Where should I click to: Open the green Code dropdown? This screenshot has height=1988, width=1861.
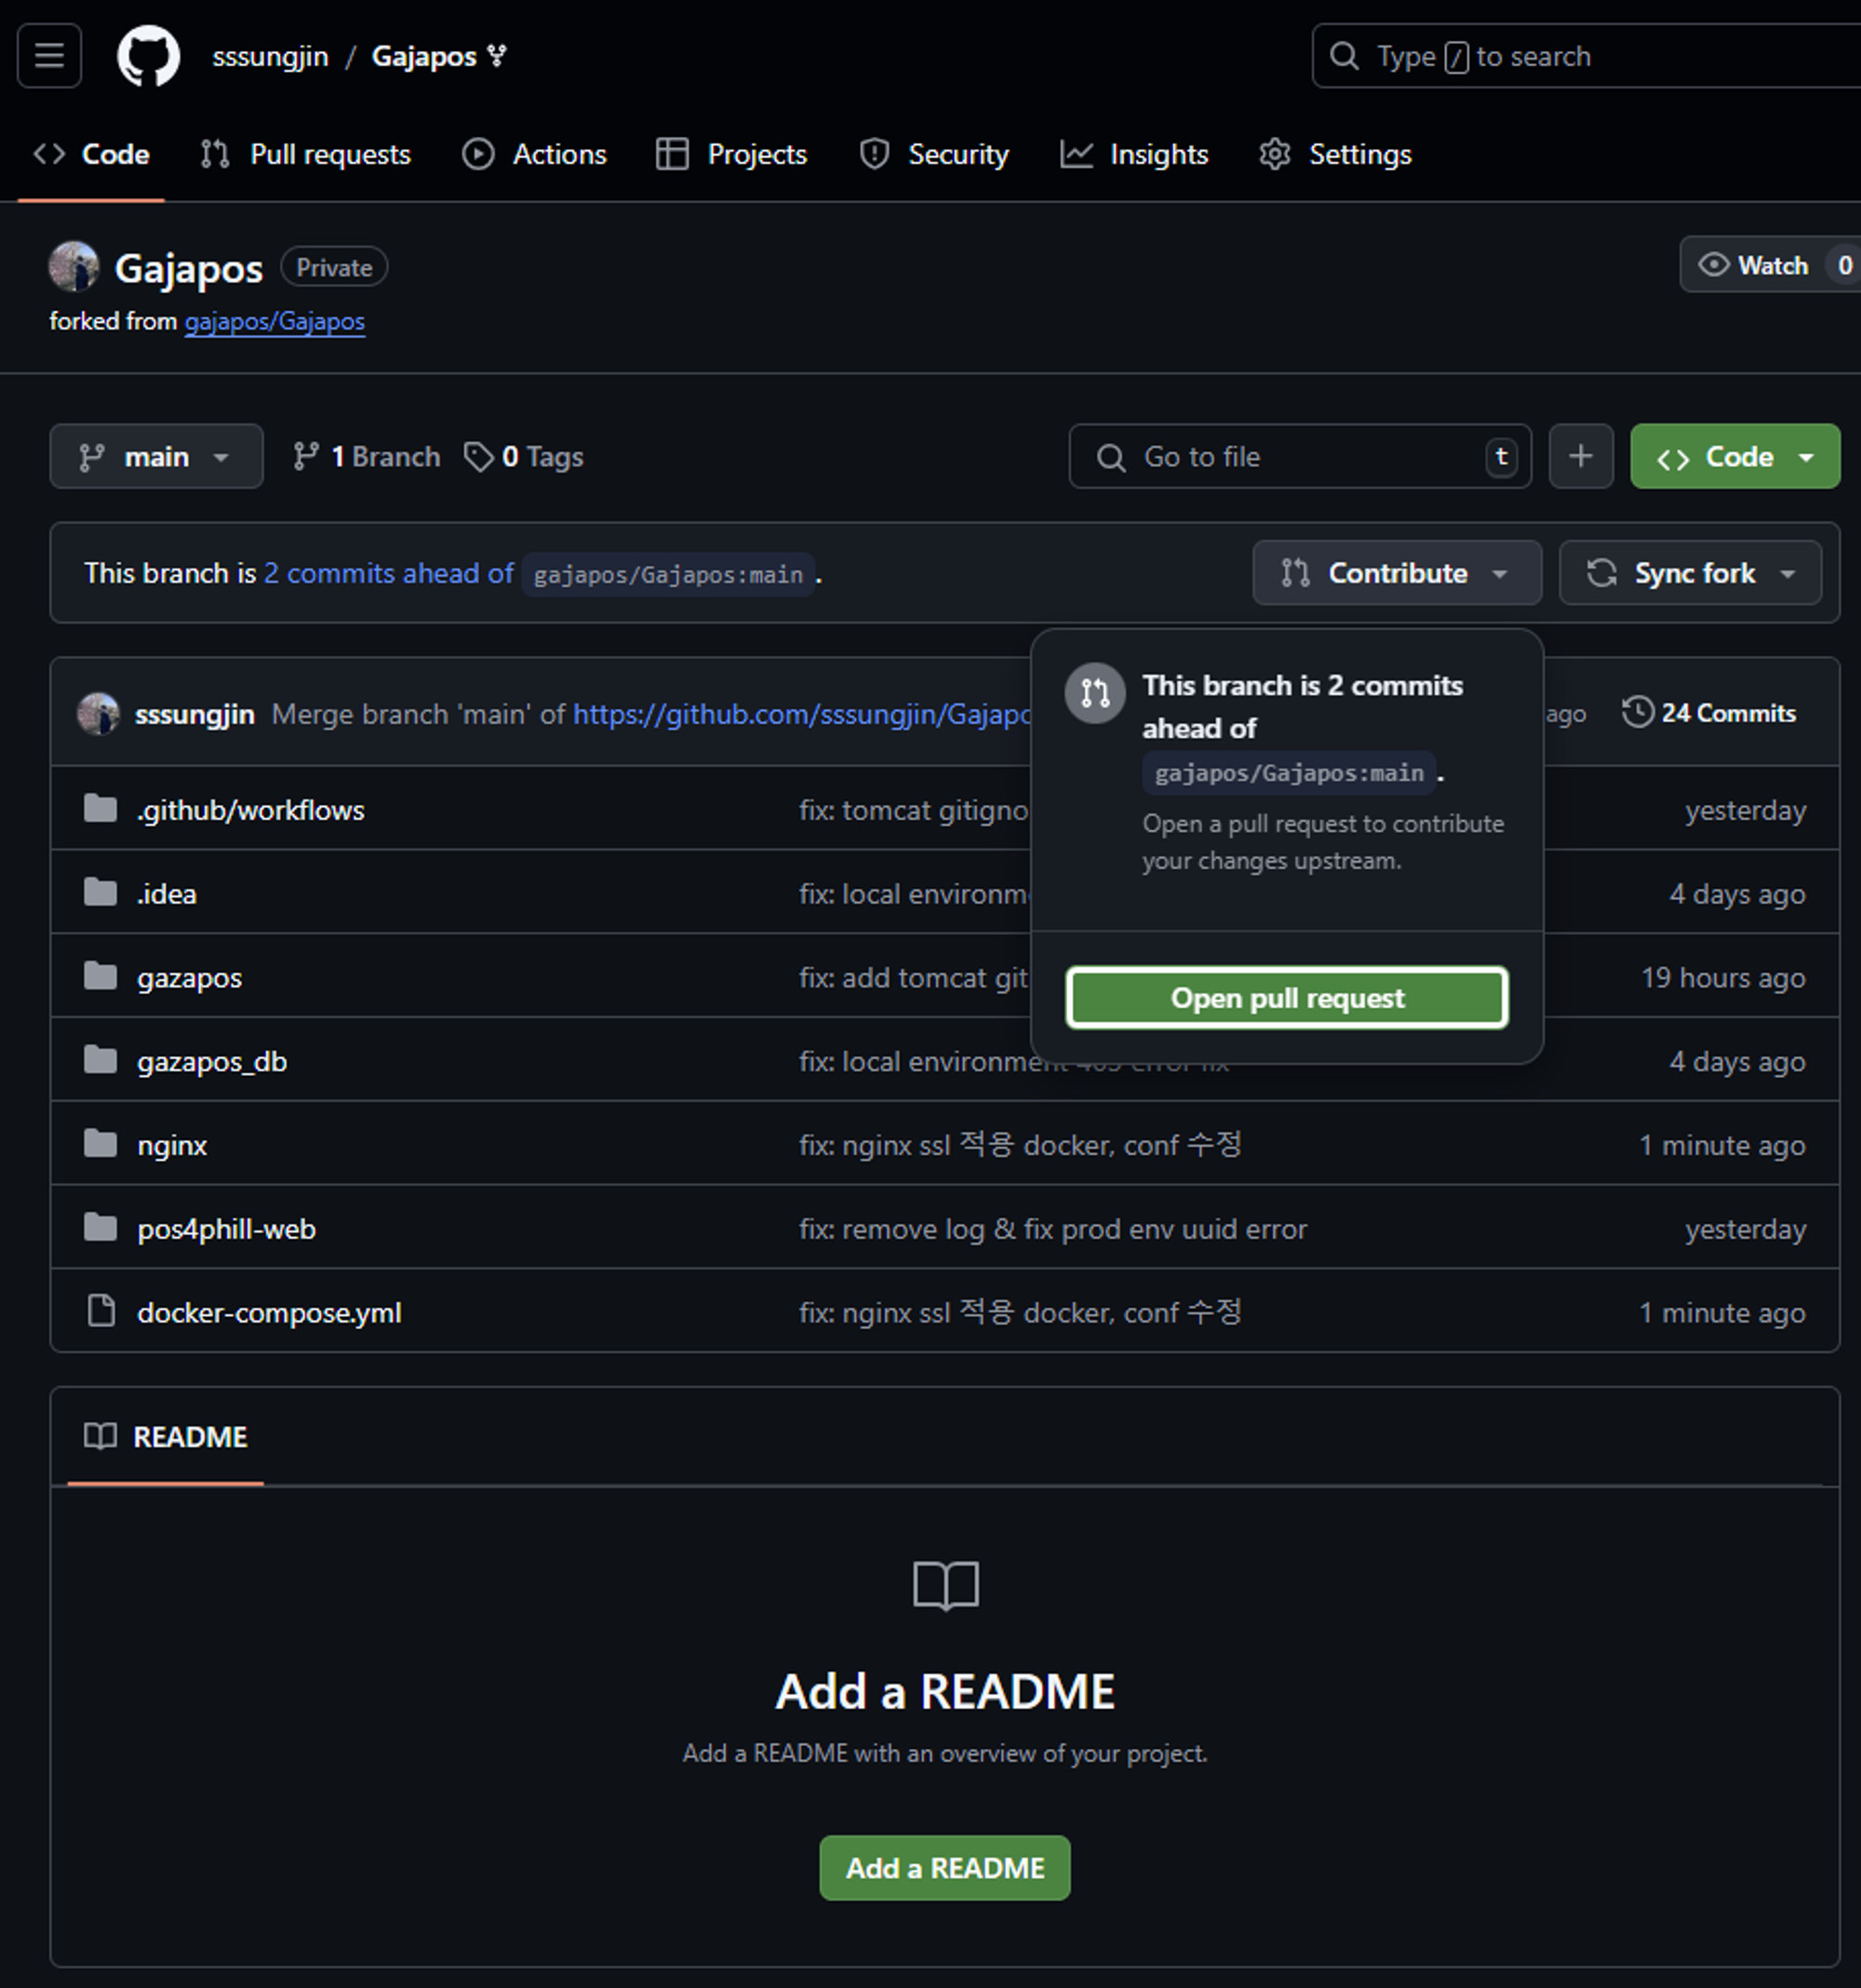(1734, 457)
